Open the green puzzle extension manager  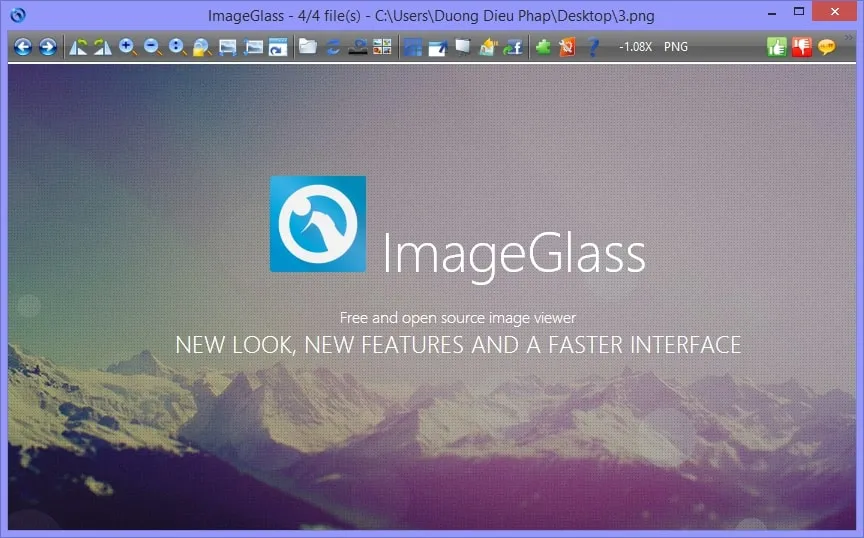click(543, 47)
